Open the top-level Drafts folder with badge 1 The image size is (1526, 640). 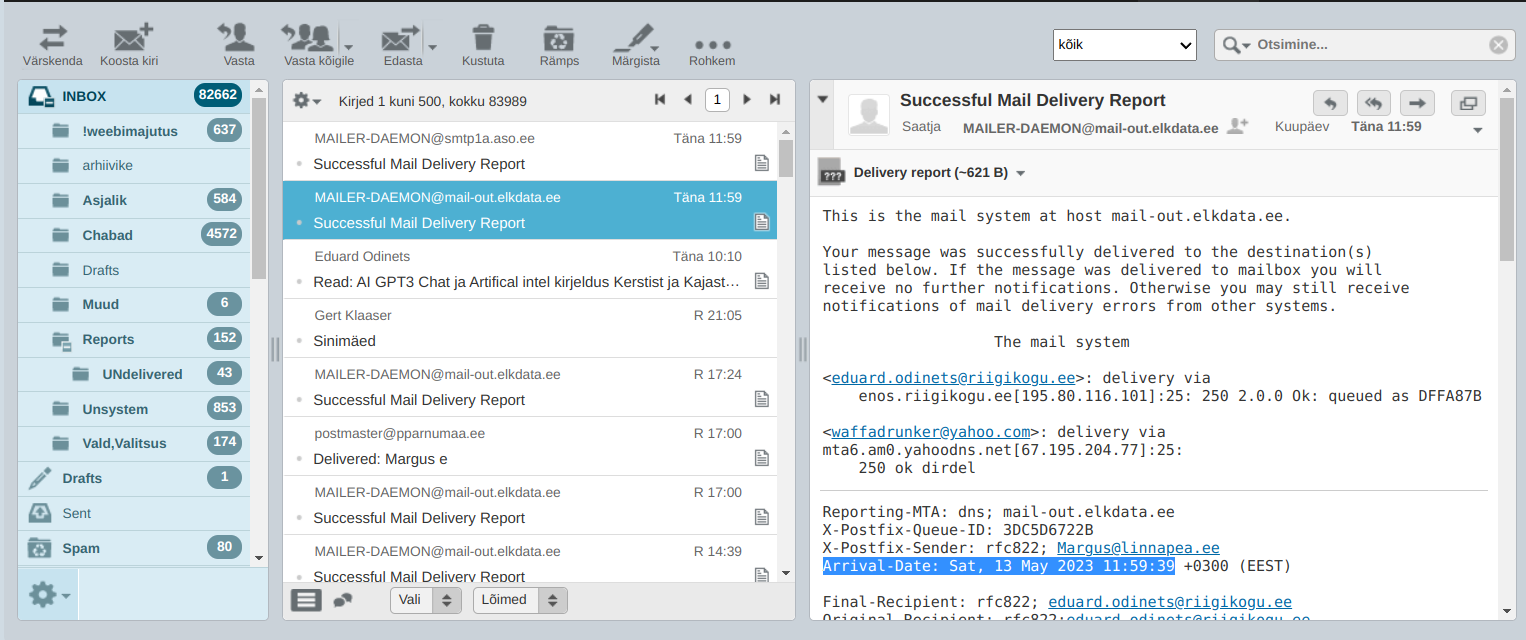[x=134, y=478]
